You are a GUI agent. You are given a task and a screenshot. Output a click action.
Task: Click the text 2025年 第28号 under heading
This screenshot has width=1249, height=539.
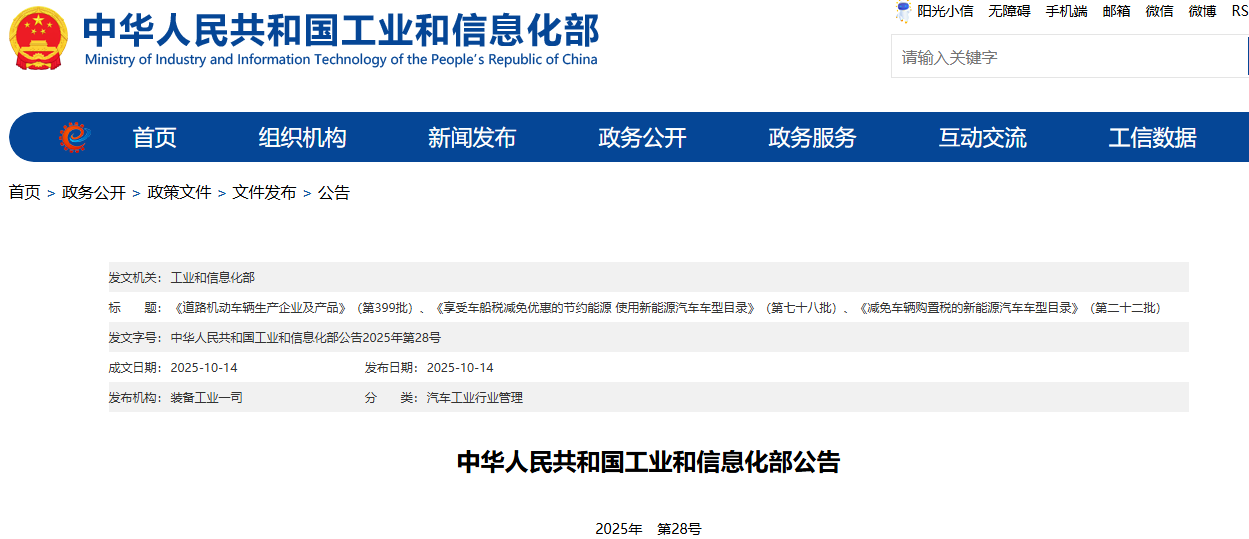(x=648, y=529)
